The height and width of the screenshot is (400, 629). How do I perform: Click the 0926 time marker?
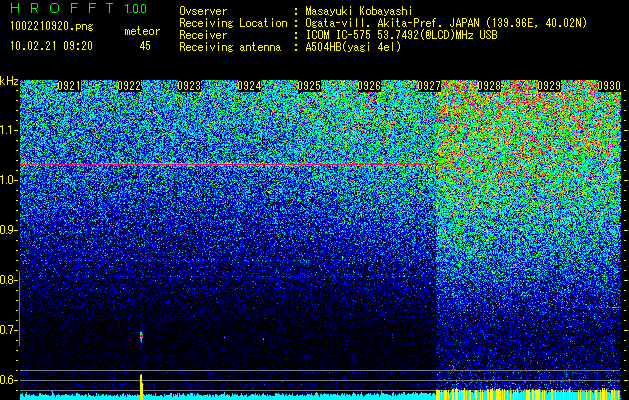point(369,86)
